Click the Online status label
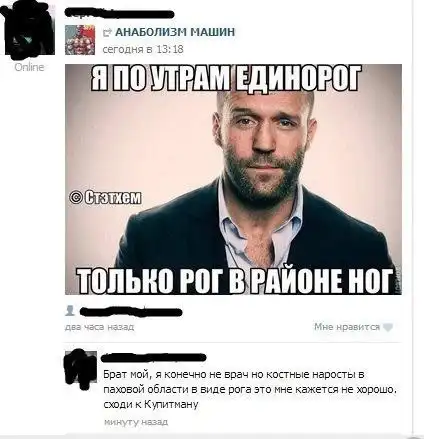The image size is (424, 439). tap(29, 67)
